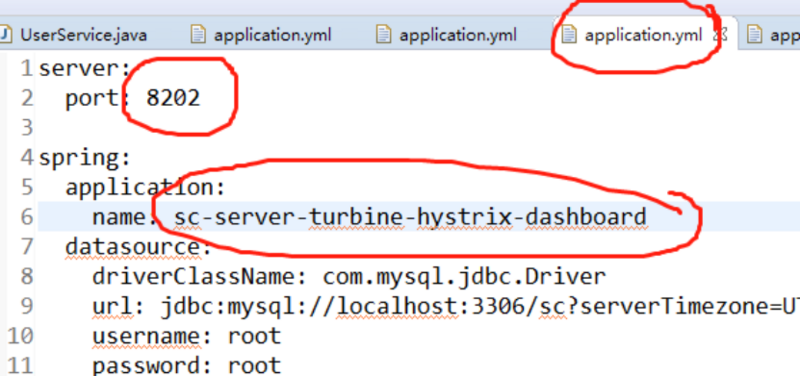Click the 'root' value after password

[254, 366]
